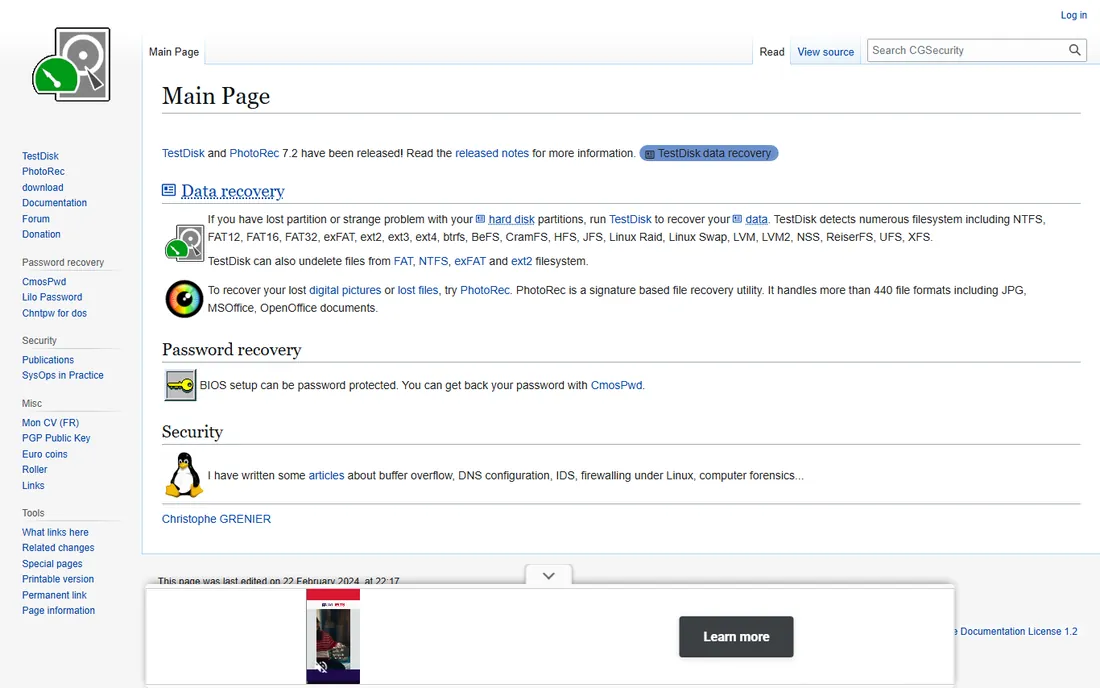1100x688 pixels.
Task: Open the Documentation sidebar link
Action: pos(54,203)
